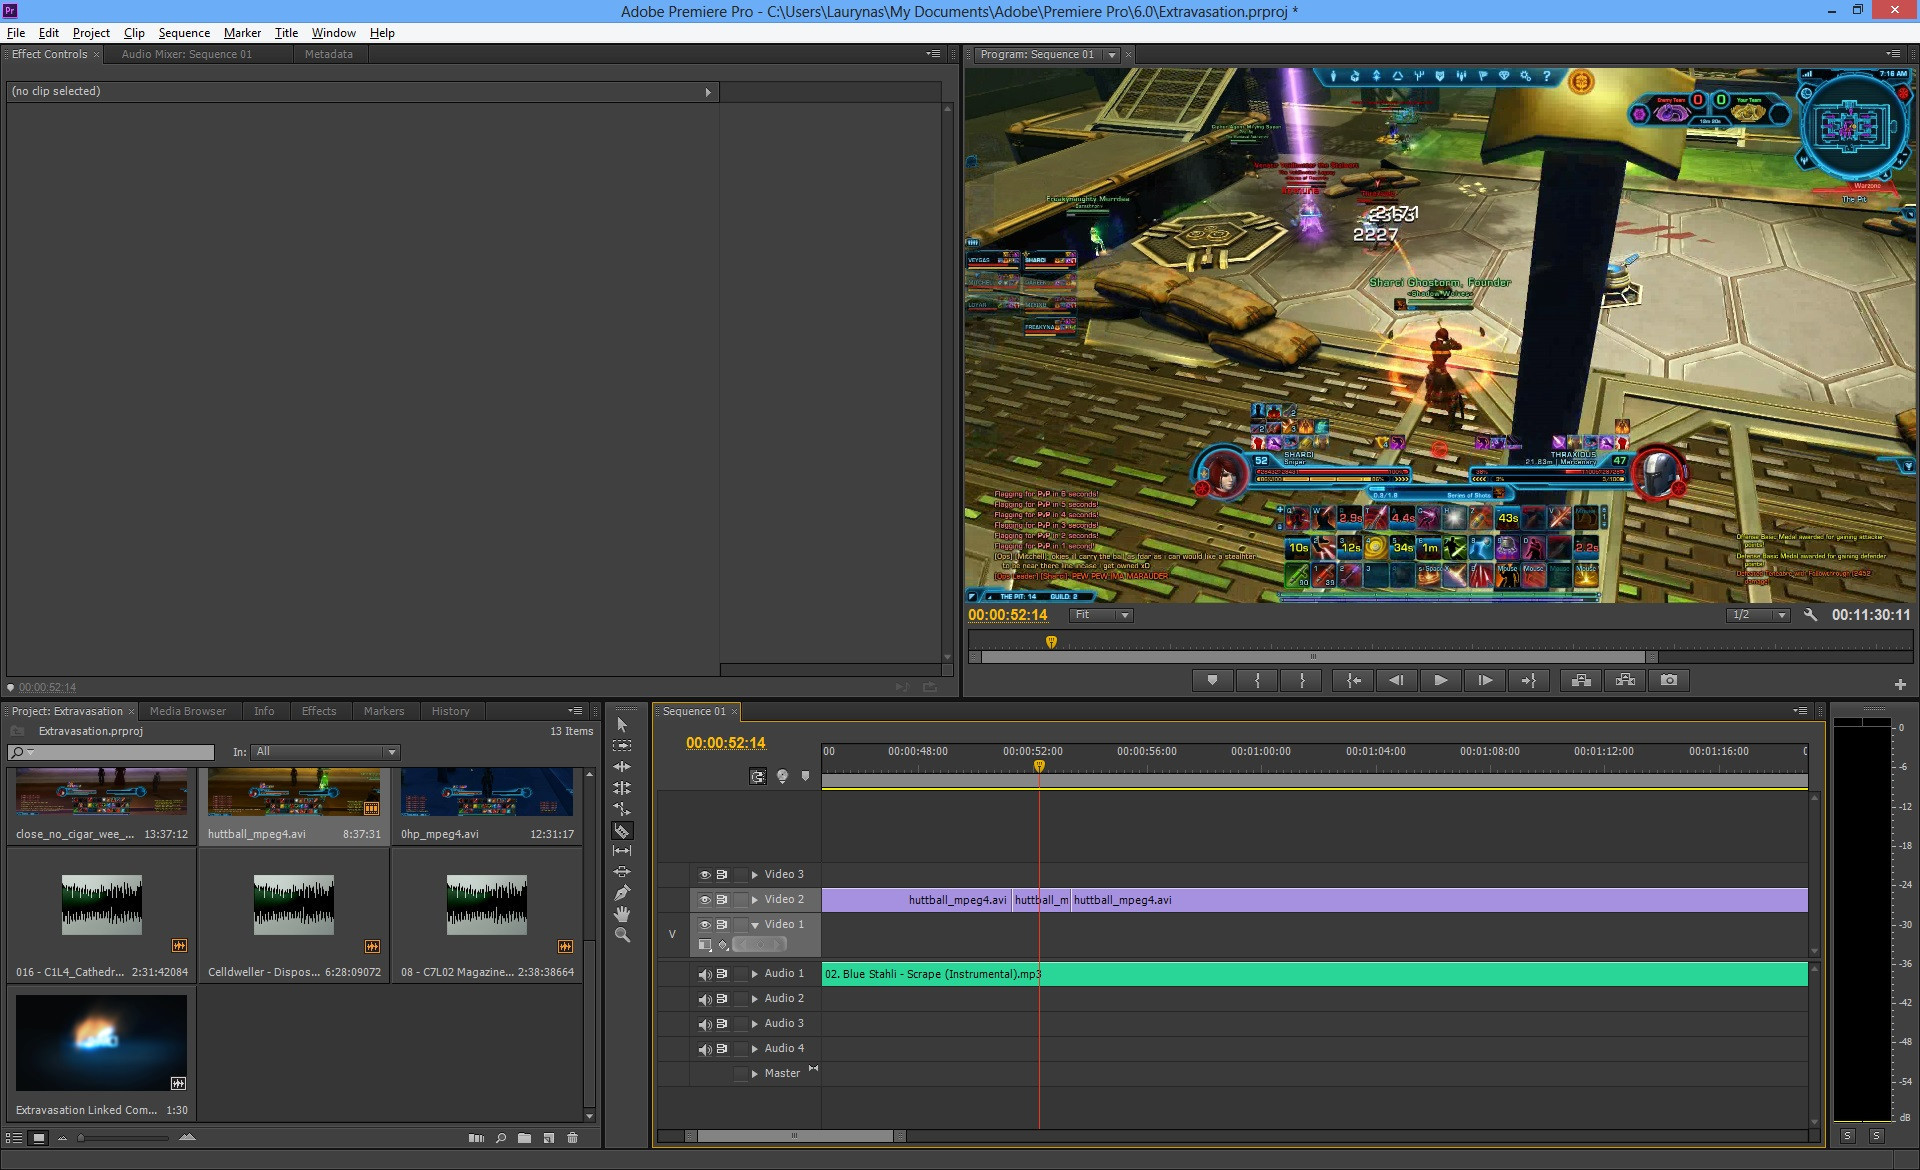Click the Extract button
Viewport: 1920px width, 1170px height.
[1625, 681]
